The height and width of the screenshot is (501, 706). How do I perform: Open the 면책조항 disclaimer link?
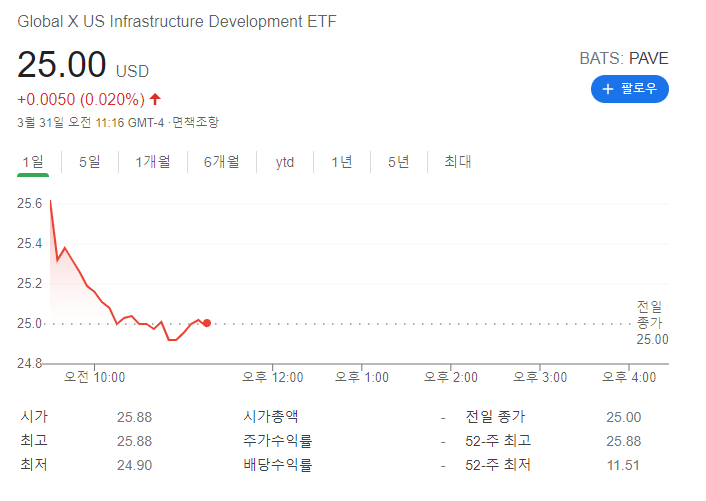point(195,122)
